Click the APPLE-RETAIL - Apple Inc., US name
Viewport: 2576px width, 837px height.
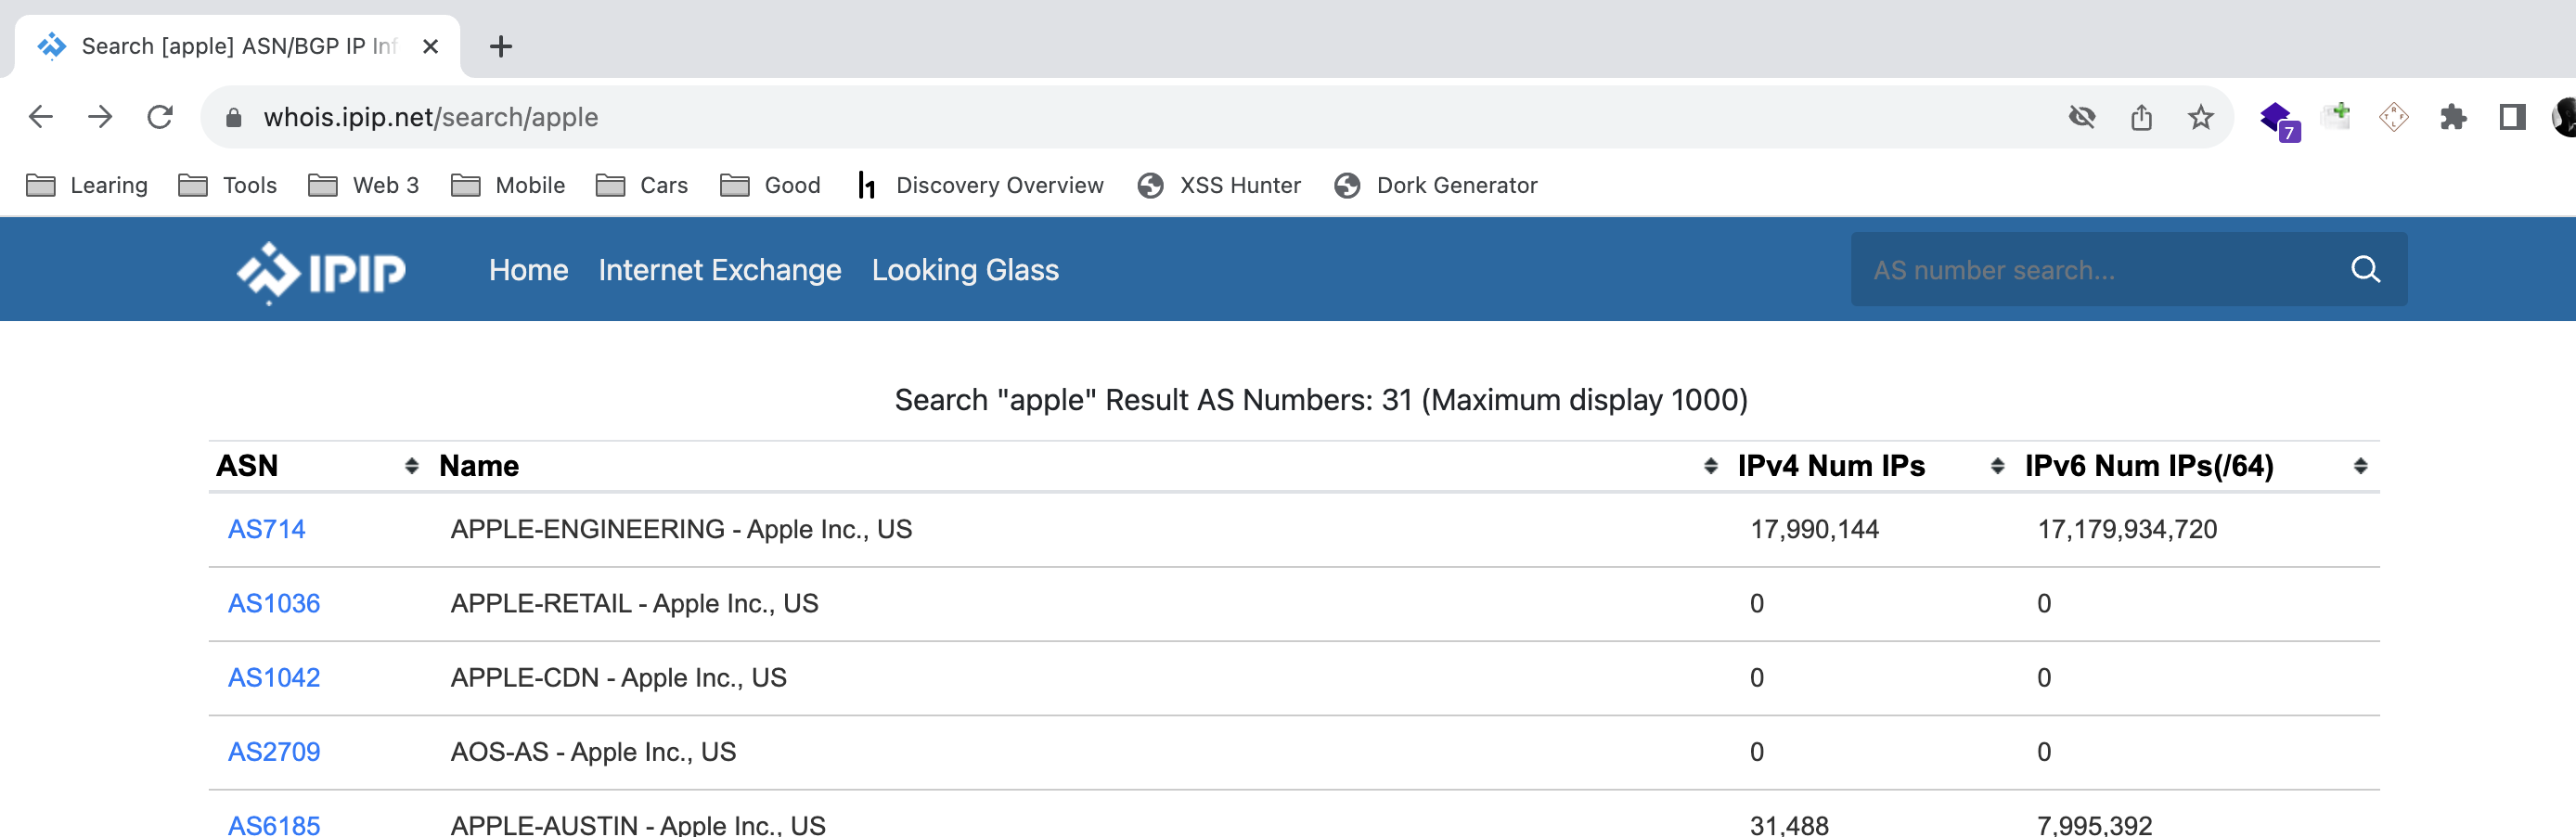pos(634,603)
